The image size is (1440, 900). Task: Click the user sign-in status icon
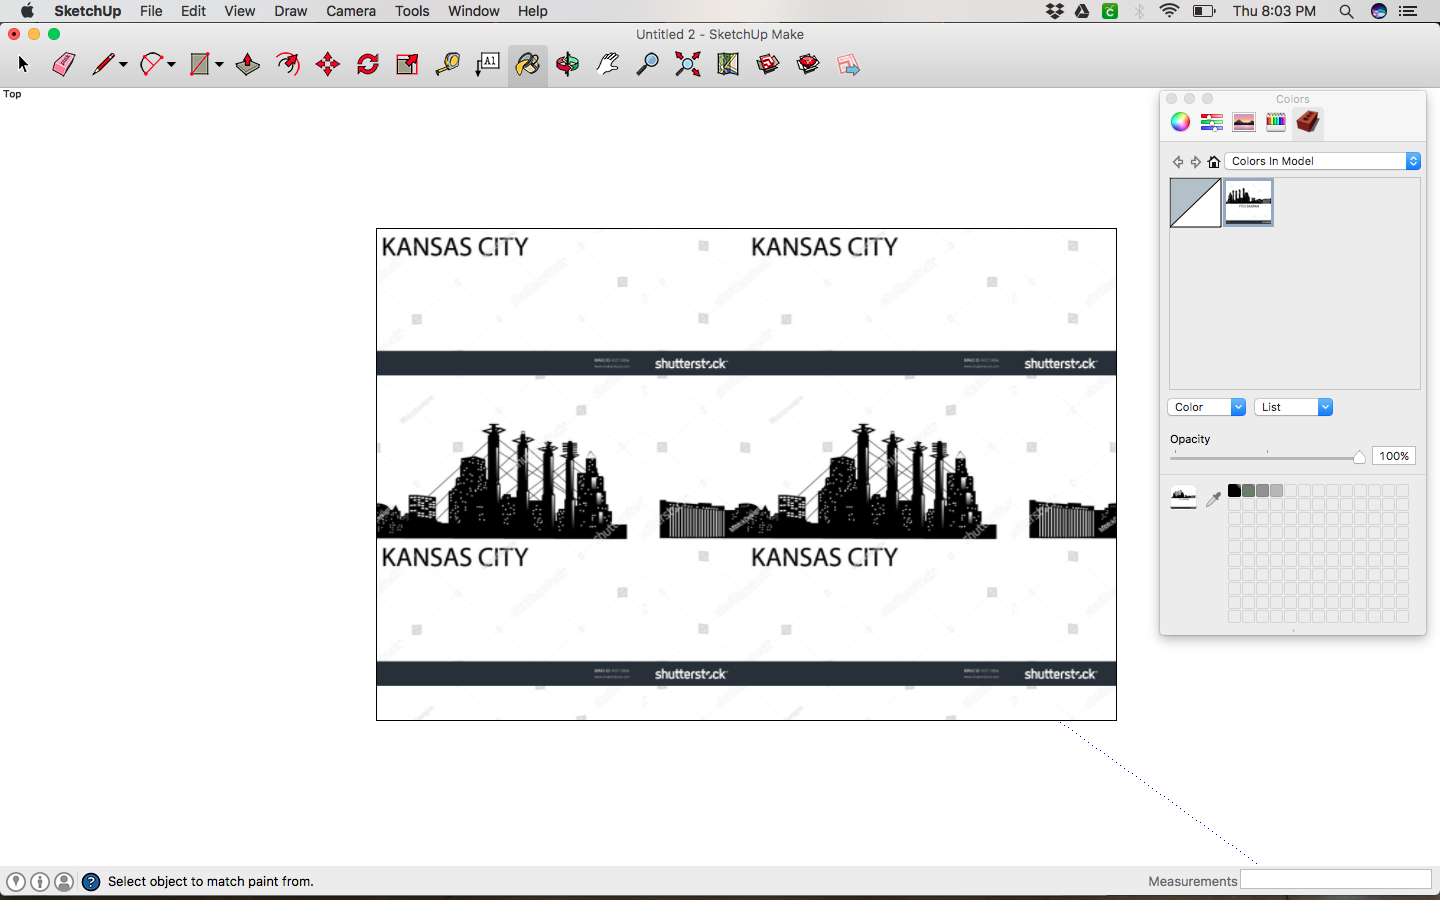pos(64,881)
